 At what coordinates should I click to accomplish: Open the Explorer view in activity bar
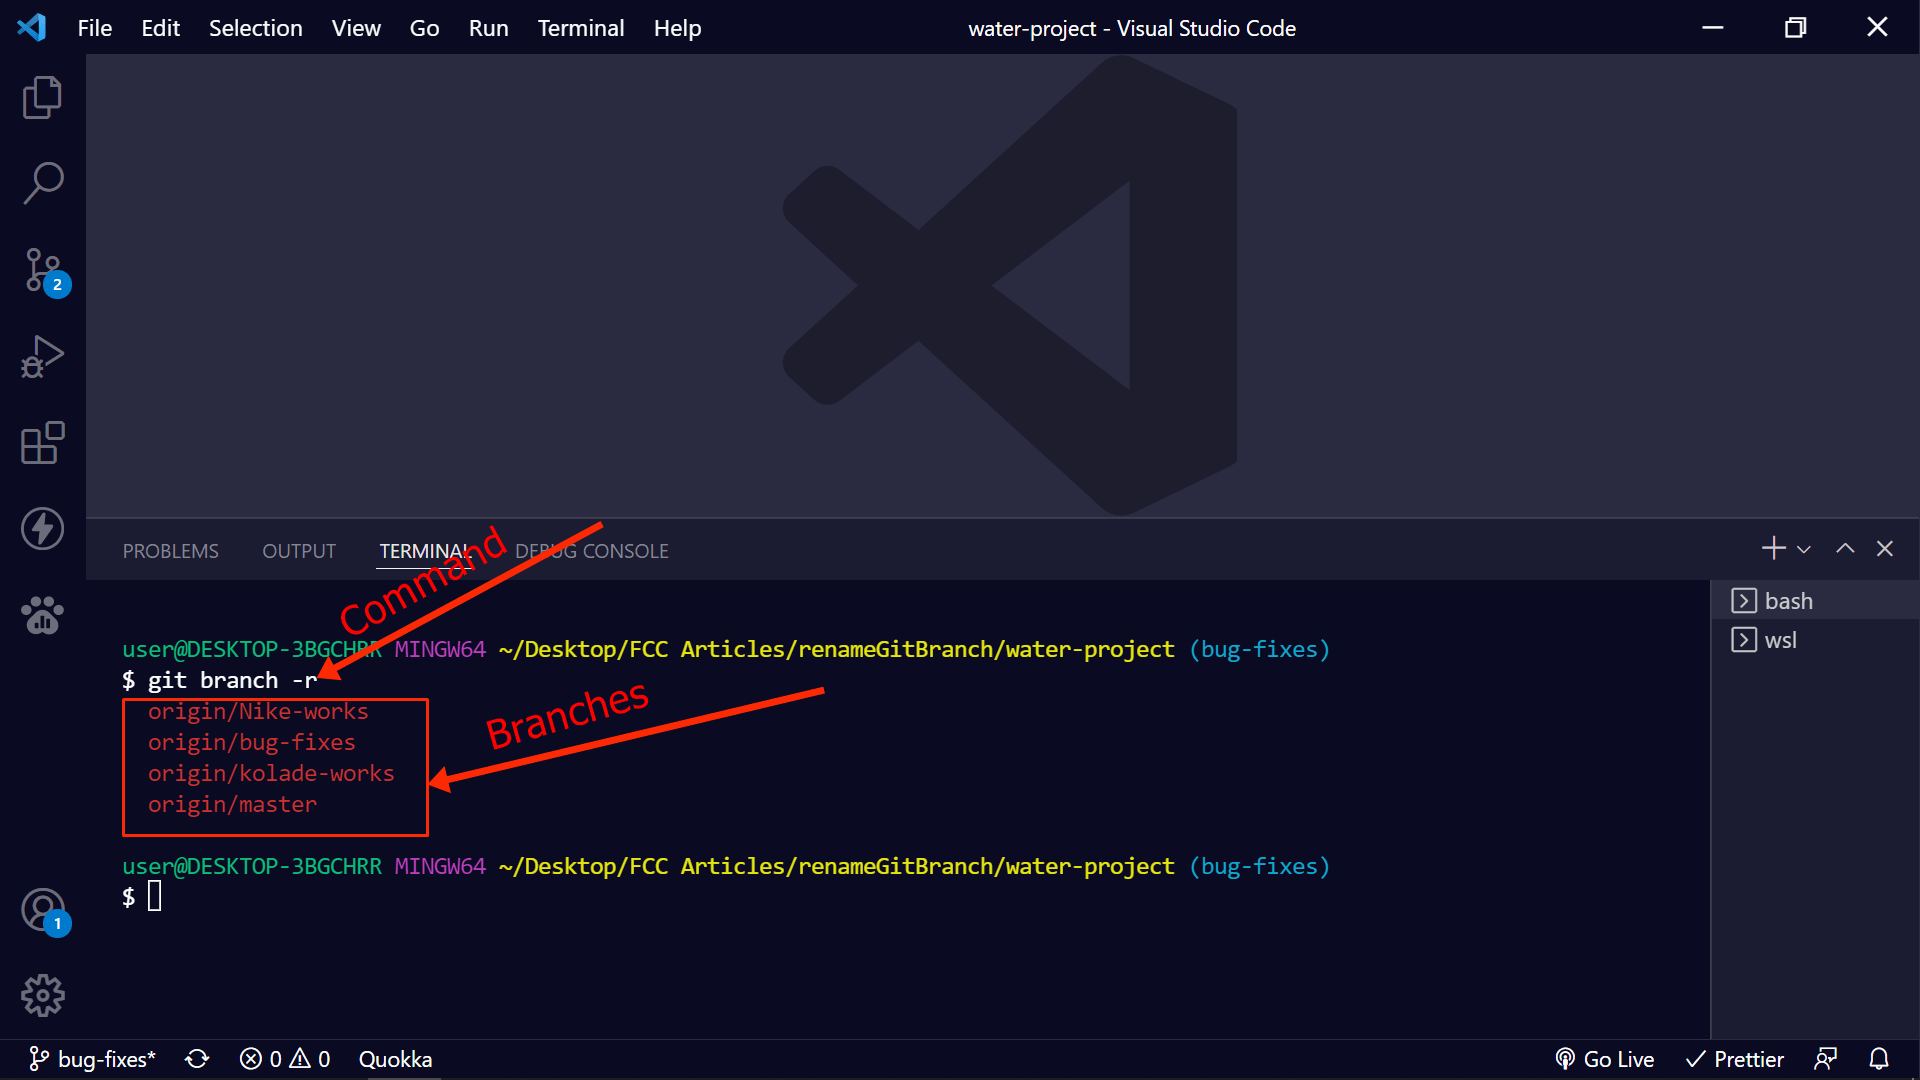[42, 98]
